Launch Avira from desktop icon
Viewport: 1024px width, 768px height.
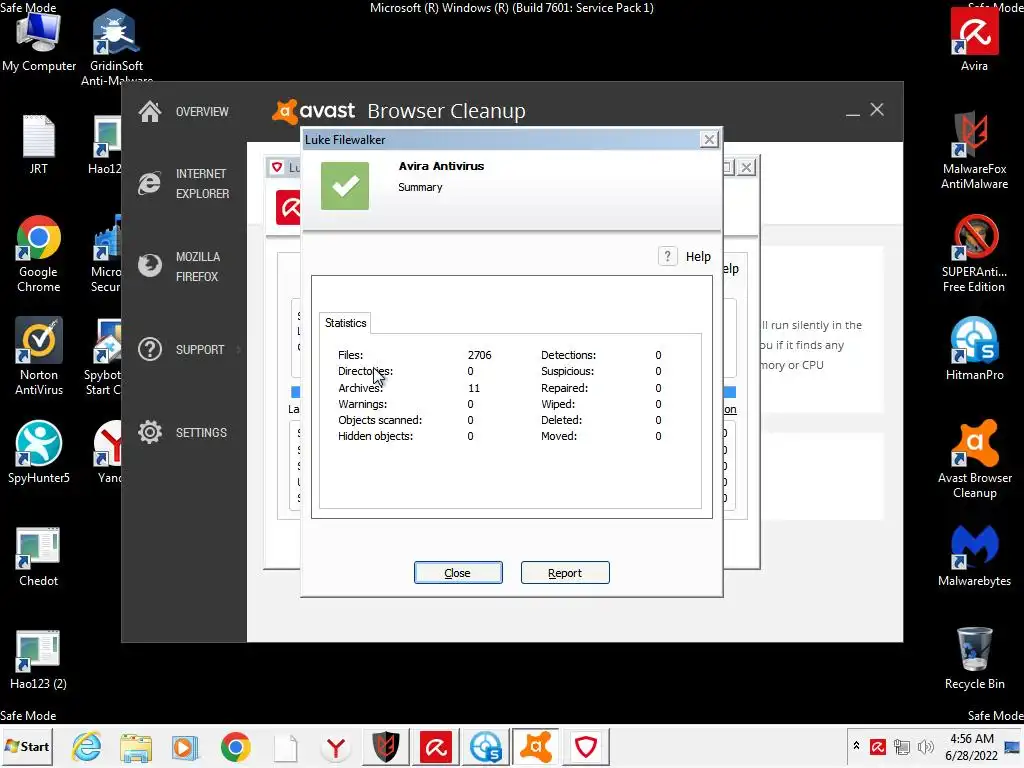(x=974, y=40)
